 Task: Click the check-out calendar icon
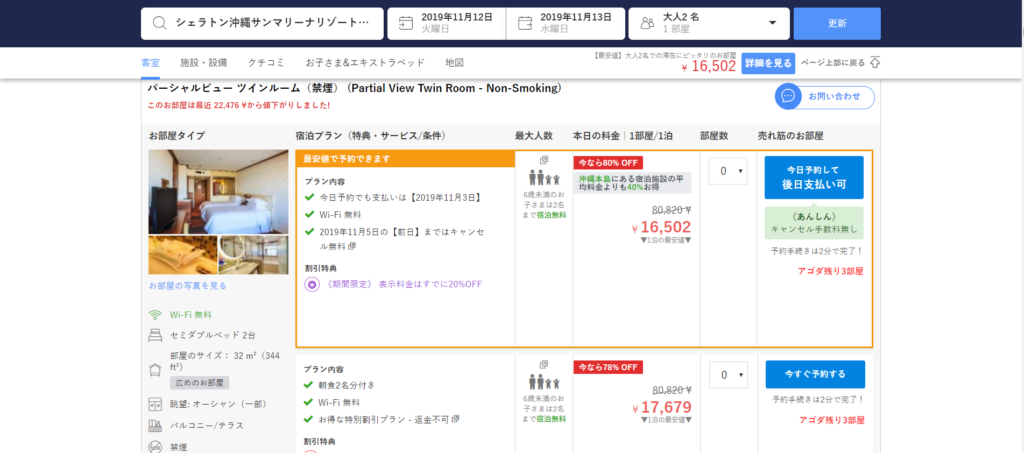point(524,22)
